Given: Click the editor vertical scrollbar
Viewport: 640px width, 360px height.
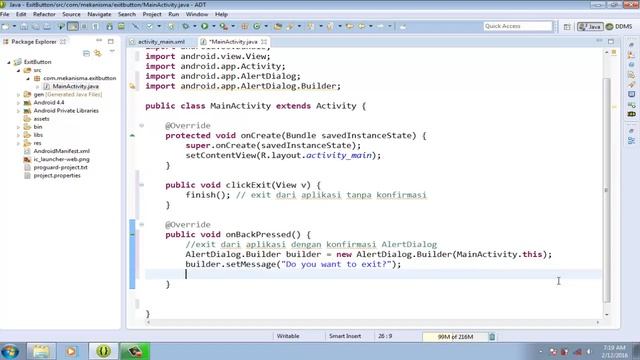Looking at the screenshot, I should tap(607, 190).
